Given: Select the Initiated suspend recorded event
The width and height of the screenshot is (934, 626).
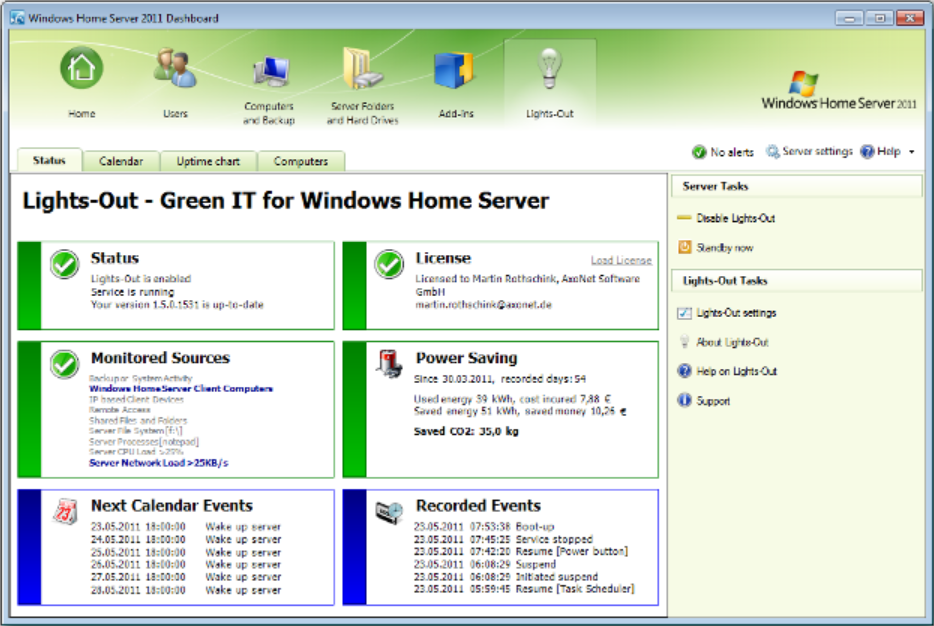Looking at the screenshot, I should 506,577.
